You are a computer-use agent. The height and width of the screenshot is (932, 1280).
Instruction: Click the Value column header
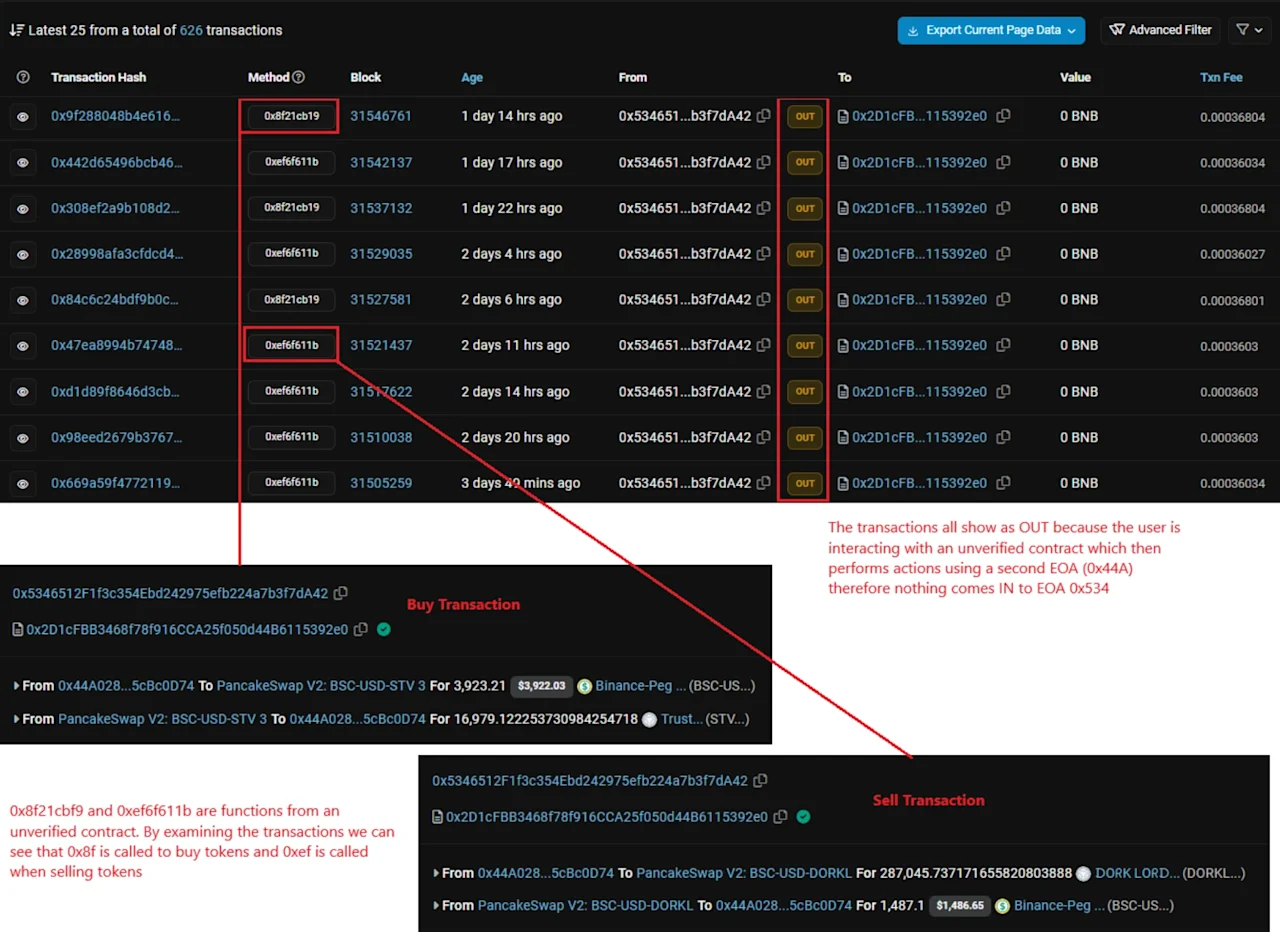point(1076,77)
